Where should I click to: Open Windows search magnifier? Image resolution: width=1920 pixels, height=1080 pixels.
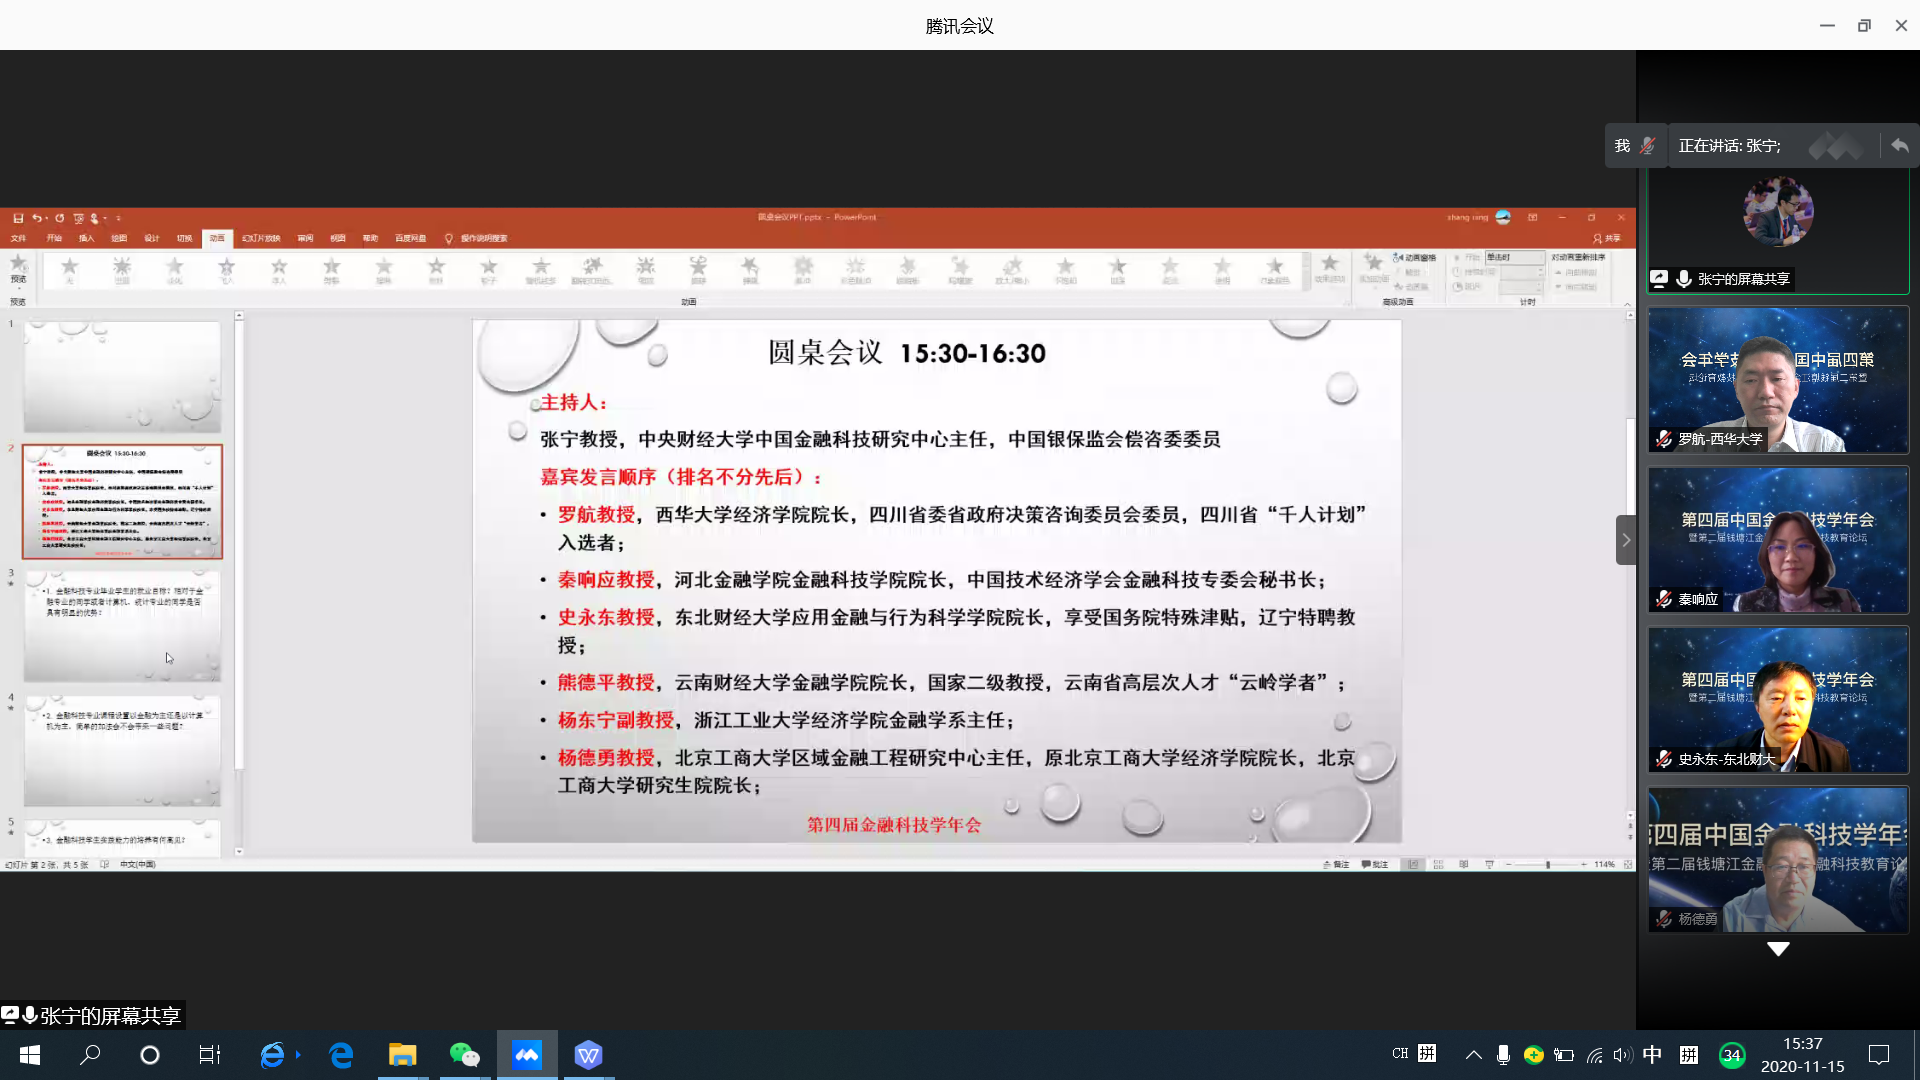coord(90,1055)
